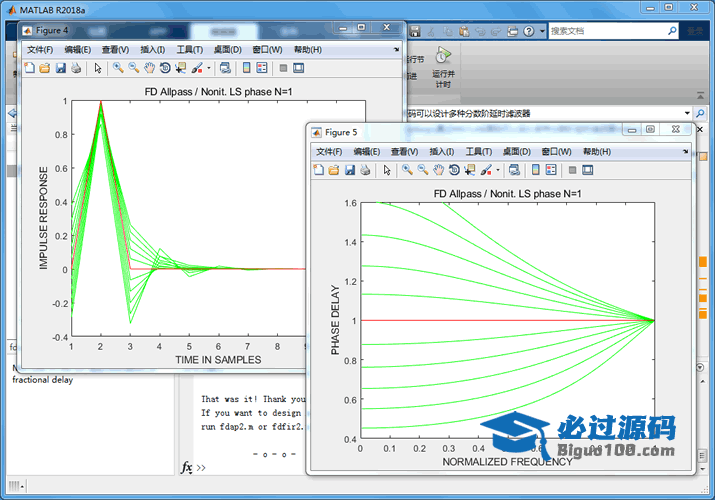Click Print Figure icon in Figure 5
The height and width of the screenshot is (500, 715).
tap(365, 170)
